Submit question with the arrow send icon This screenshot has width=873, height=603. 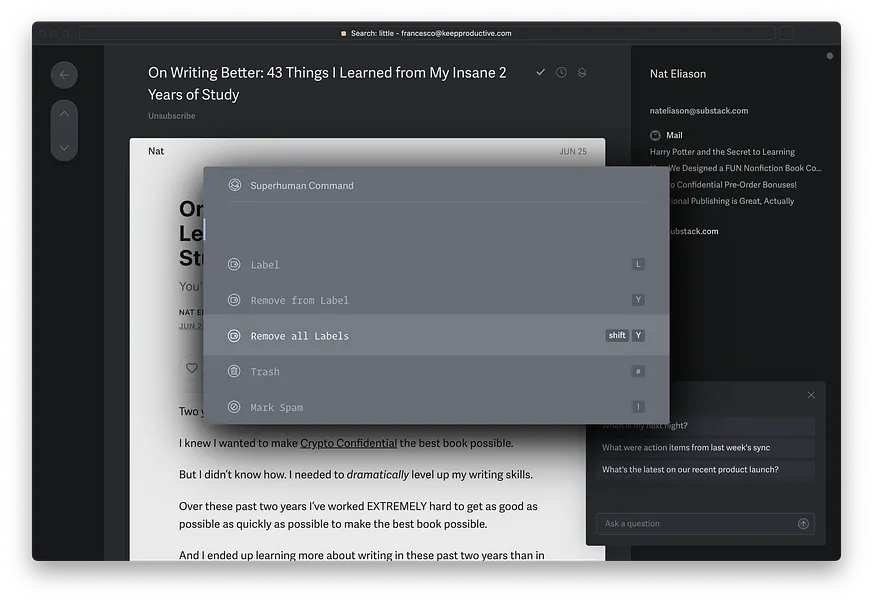(x=803, y=523)
